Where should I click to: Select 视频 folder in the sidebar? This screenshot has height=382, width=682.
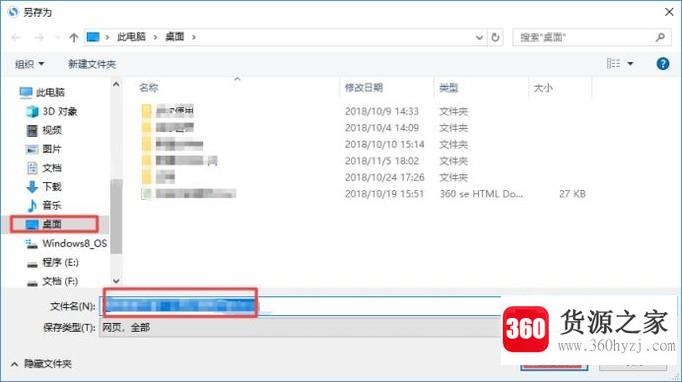[x=44, y=130]
